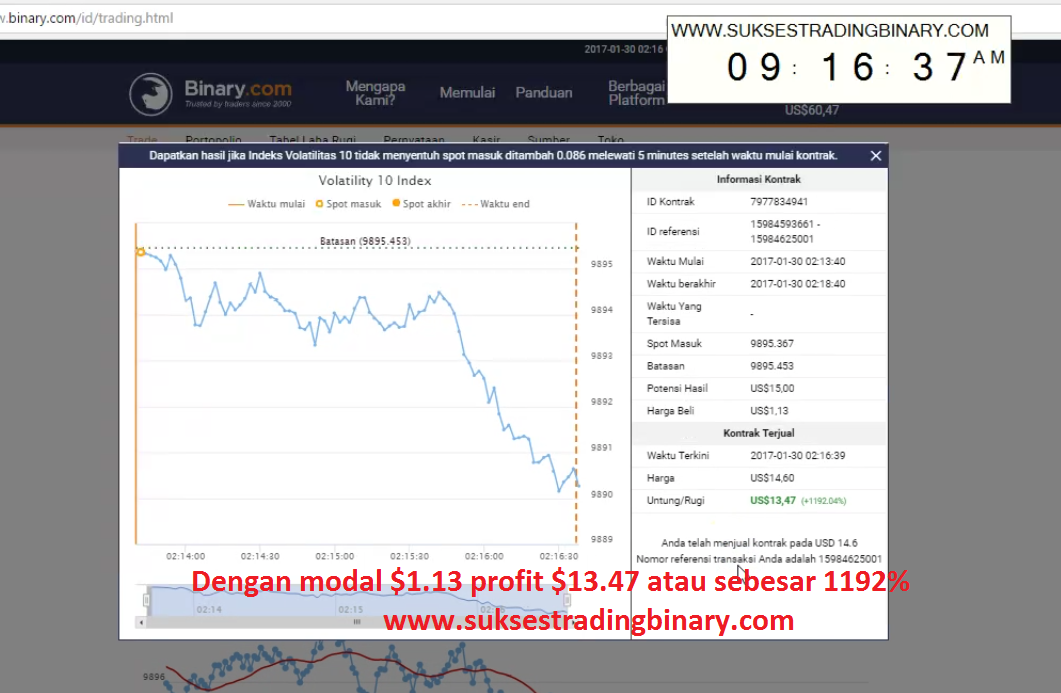Click the navigator scrollbar thumb
Viewport: 1061px width, 693px height.
[357, 622]
